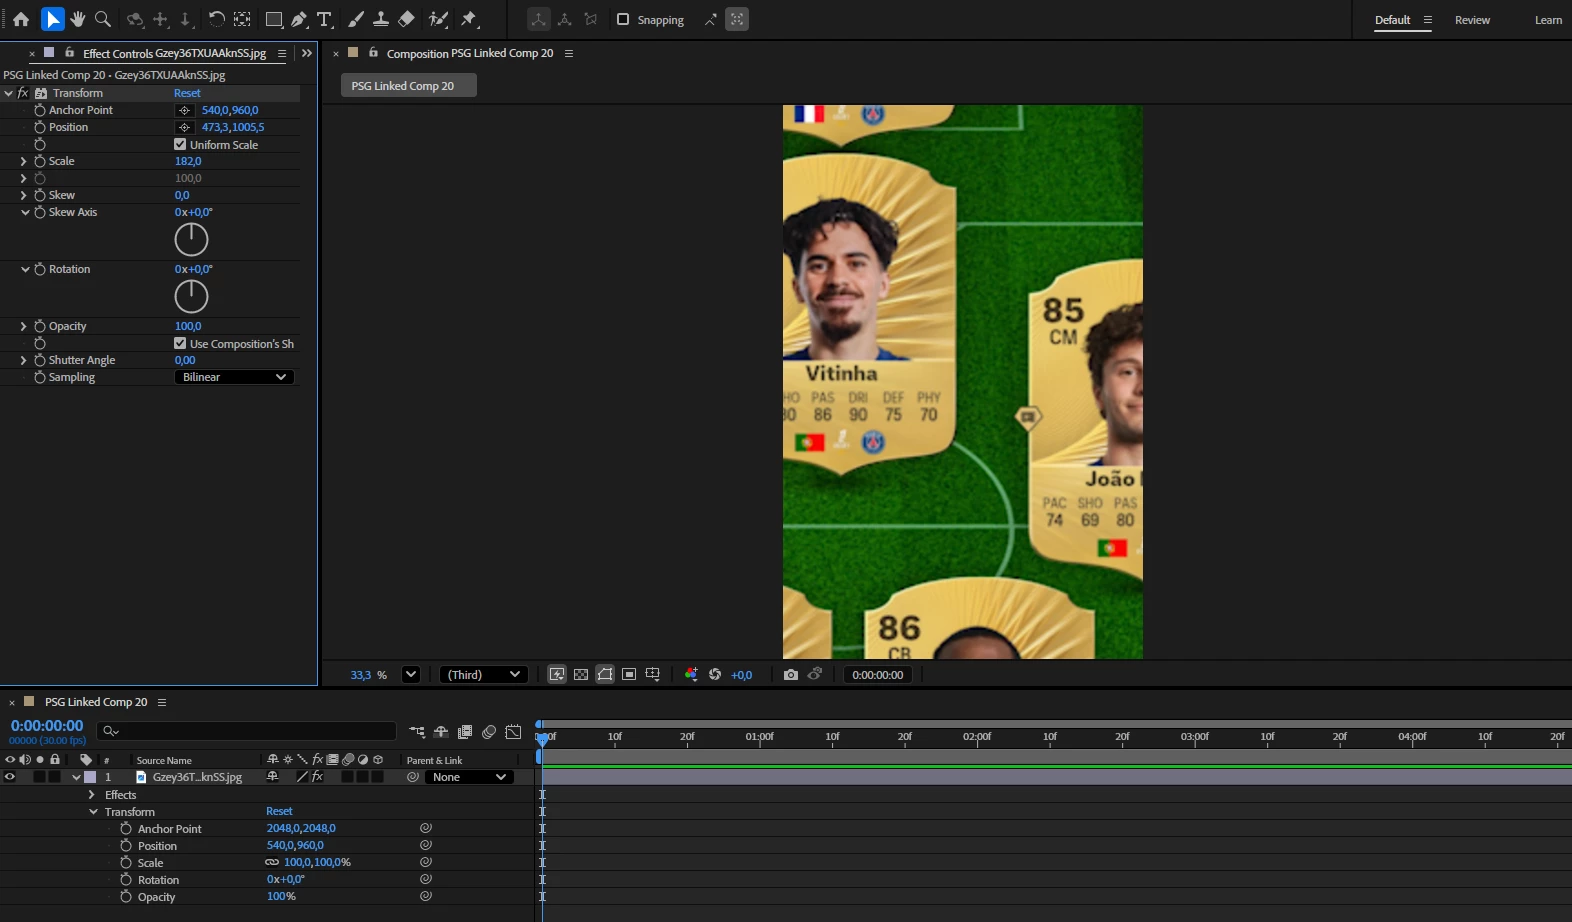Collapse the Rotation property in Effect Controls
Image resolution: width=1572 pixels, height=922 pixels.
[x=24, y=269]
